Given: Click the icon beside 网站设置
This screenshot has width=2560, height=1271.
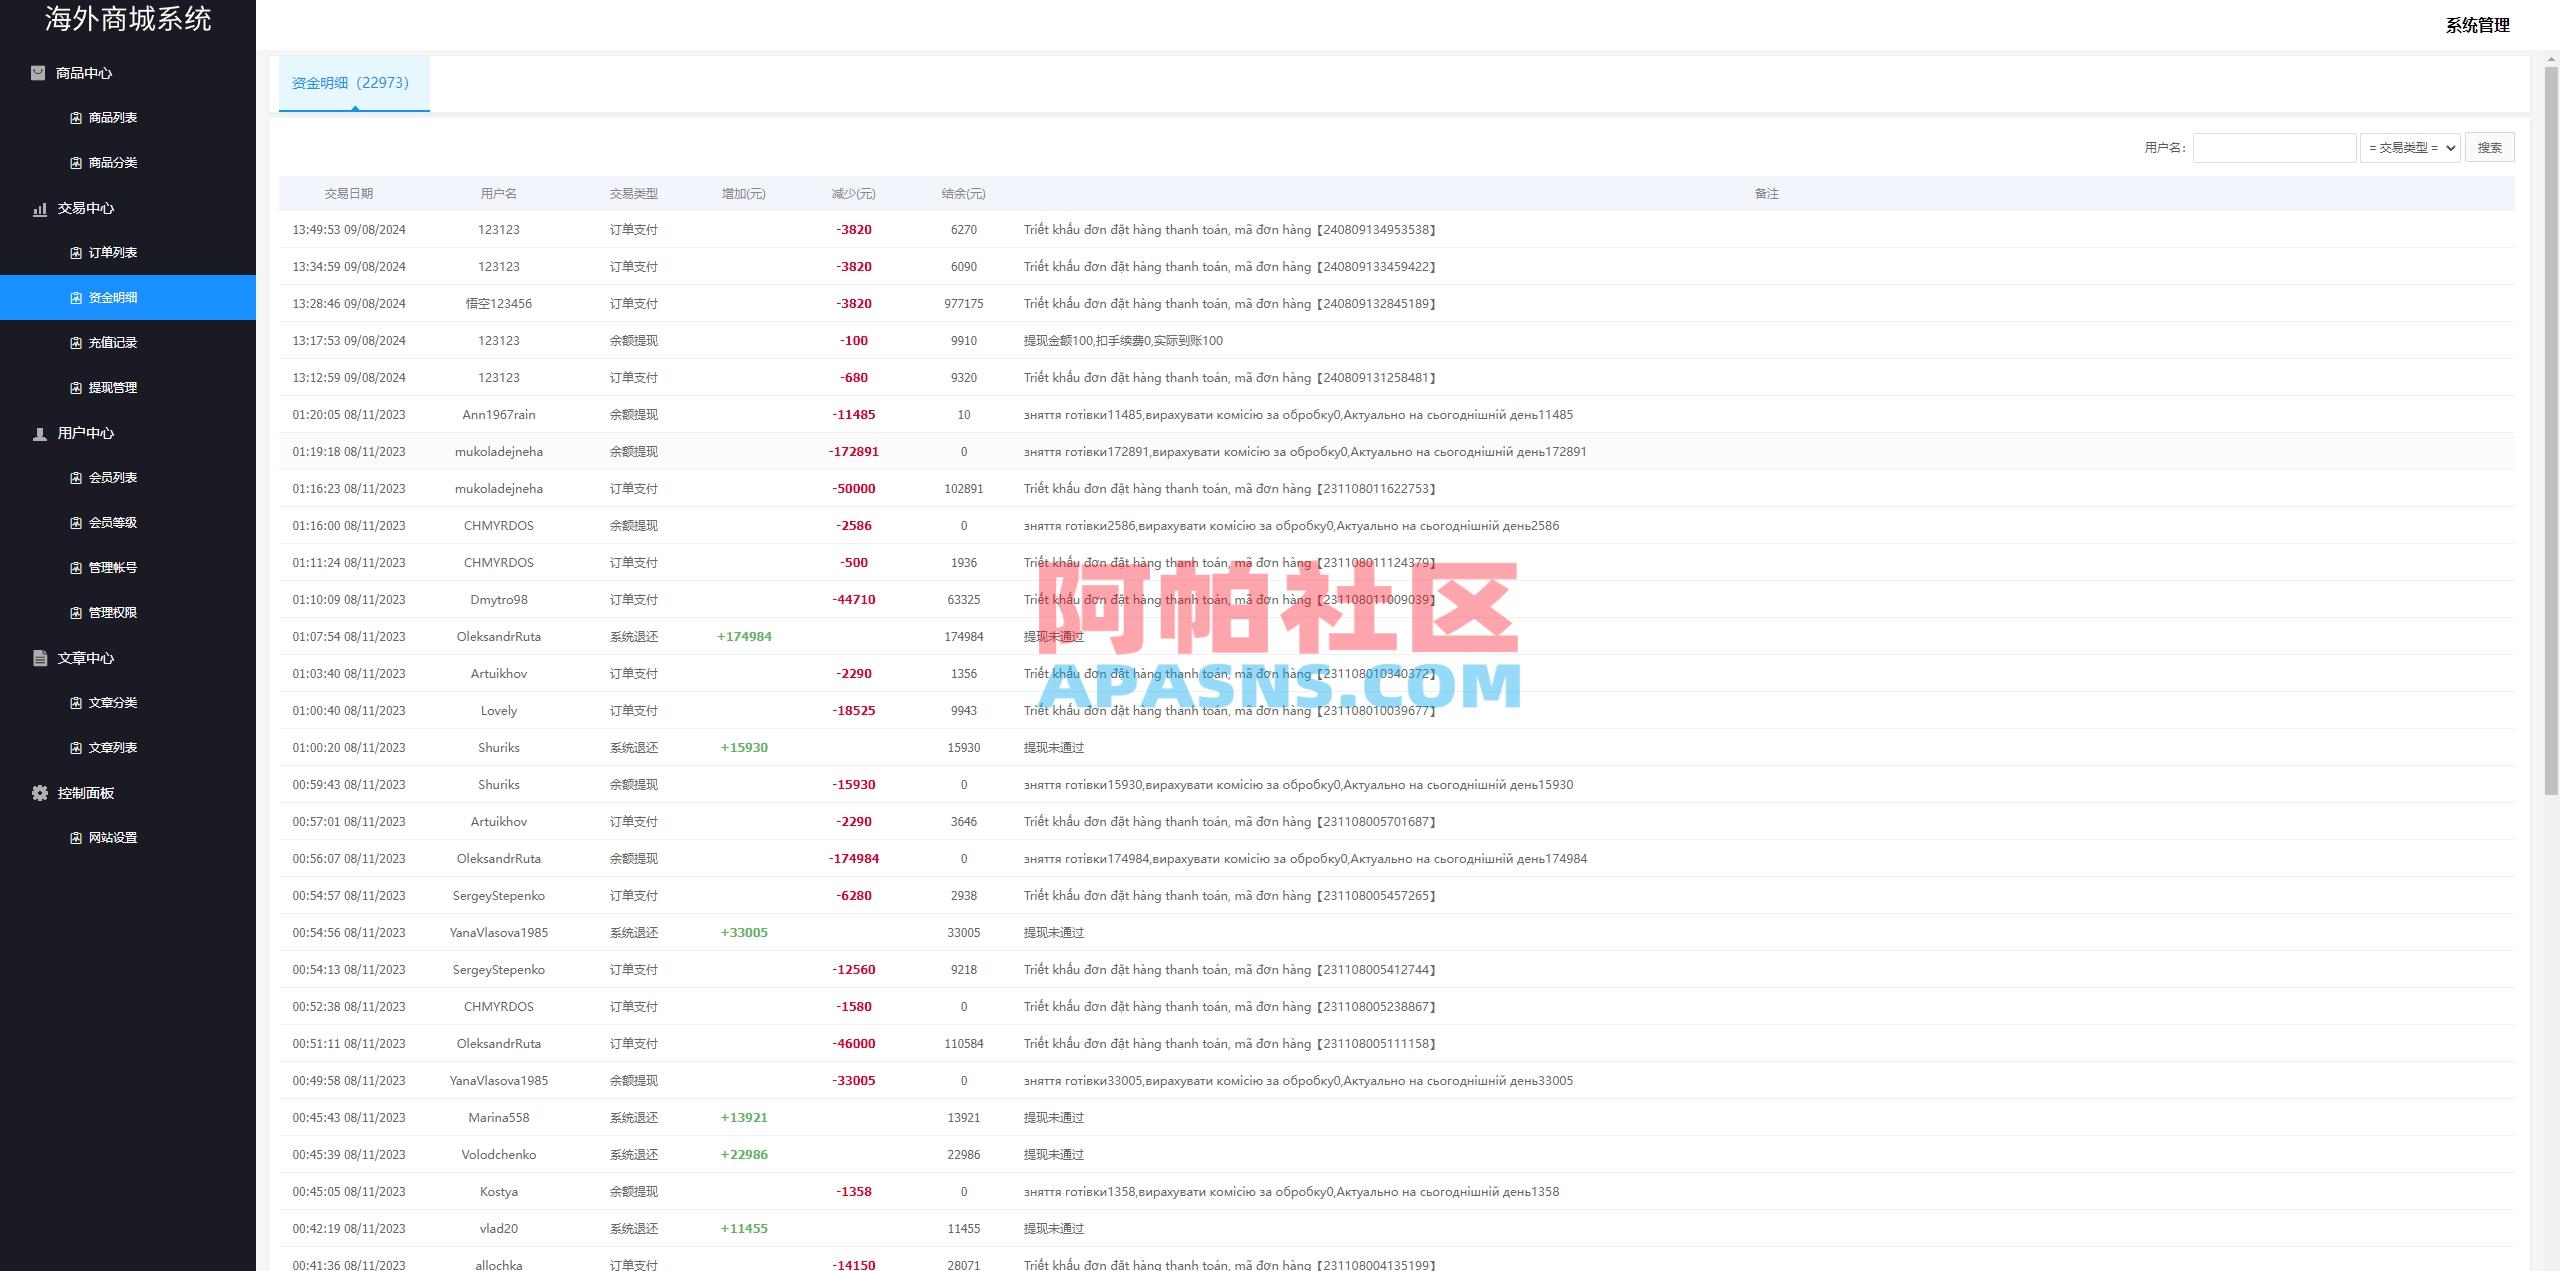Looking at the screenshot, I should (75, 837).
